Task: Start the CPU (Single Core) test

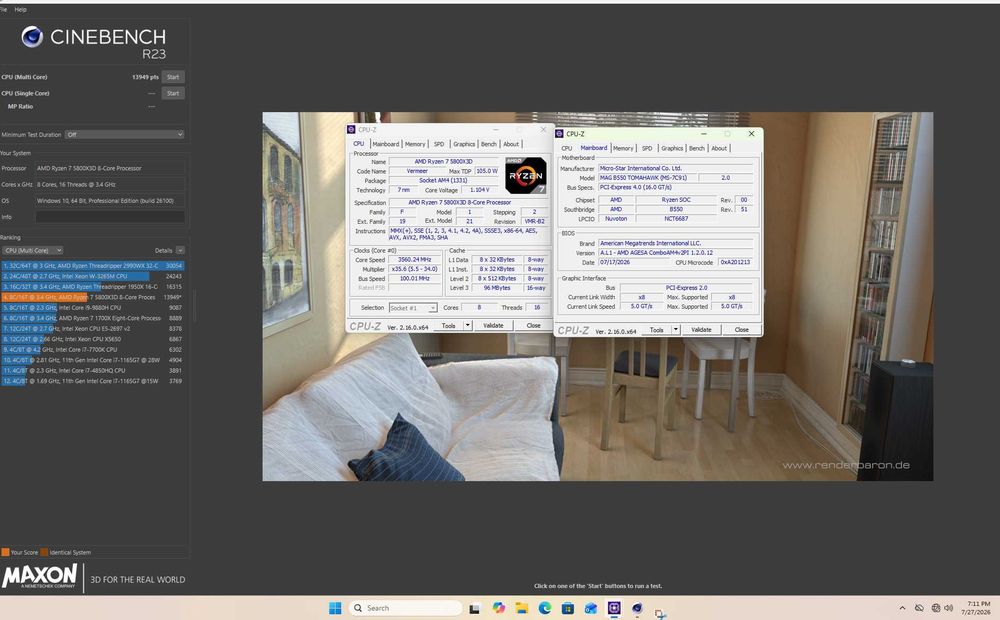Action: coord(173,93)
